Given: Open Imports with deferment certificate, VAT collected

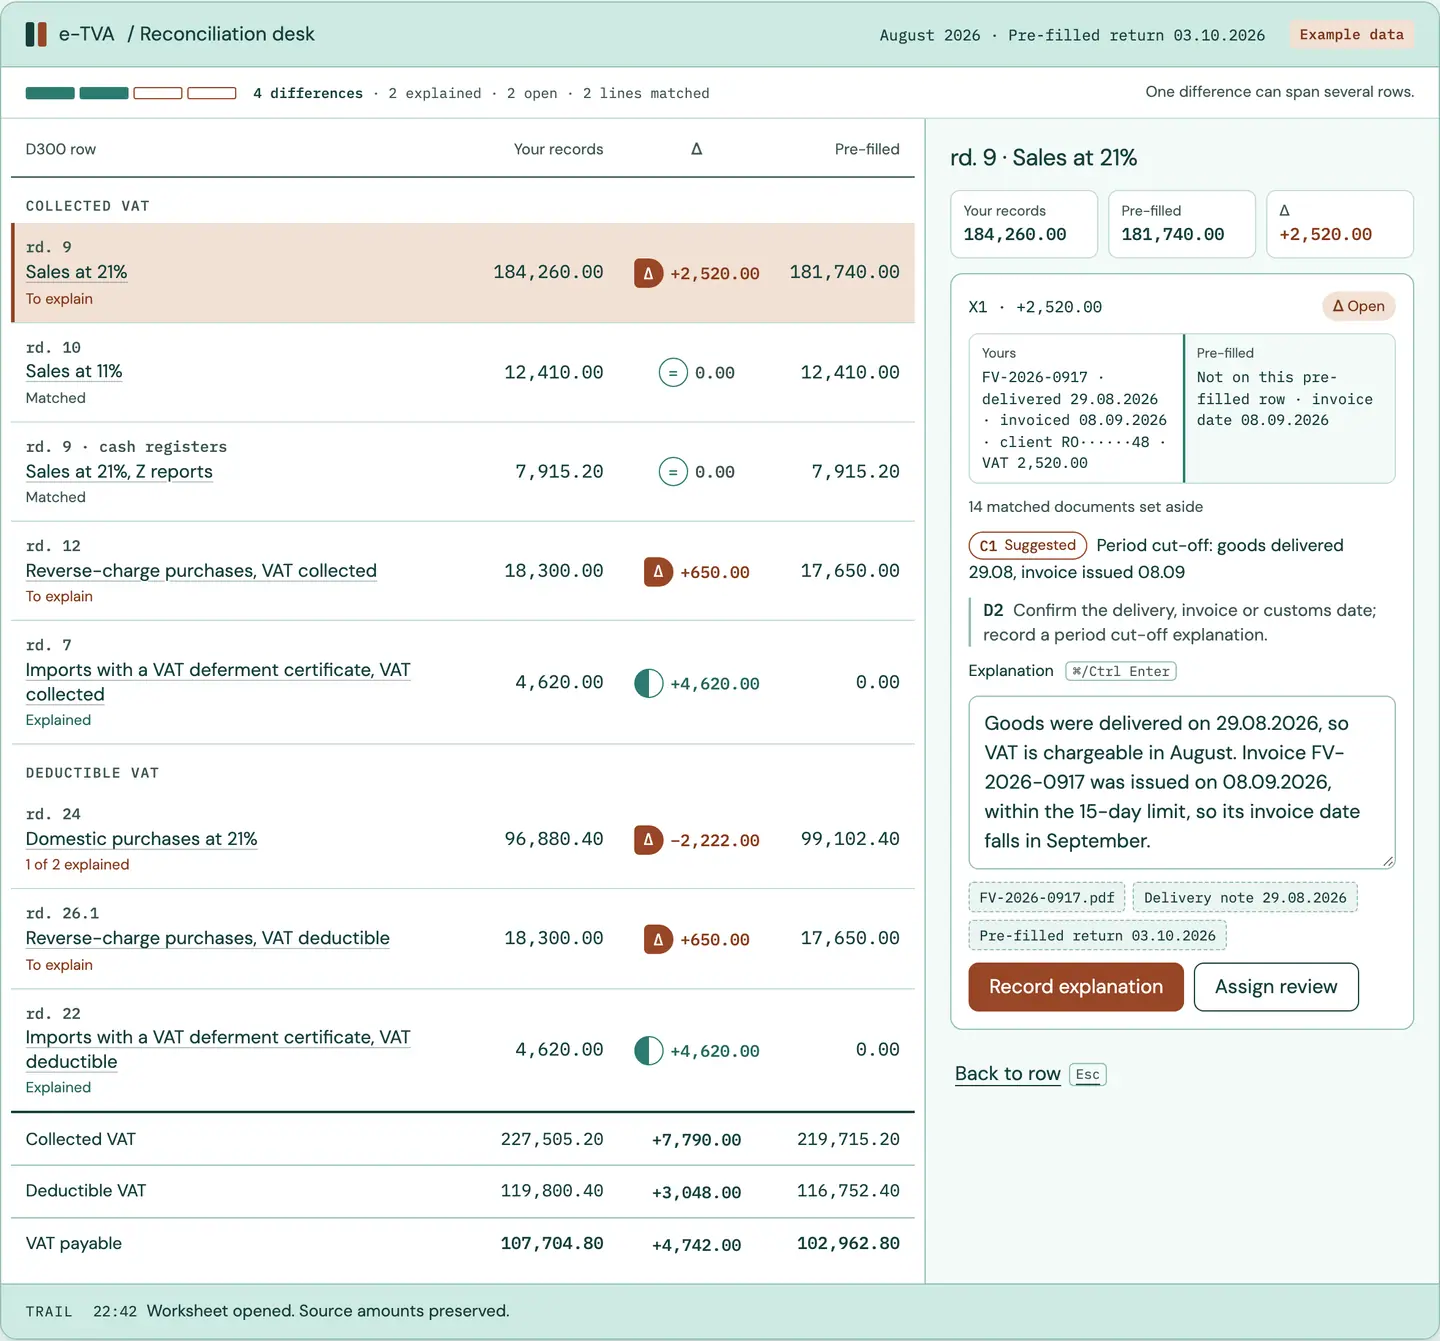Looking at the screenshot, I should pos(218,682).
